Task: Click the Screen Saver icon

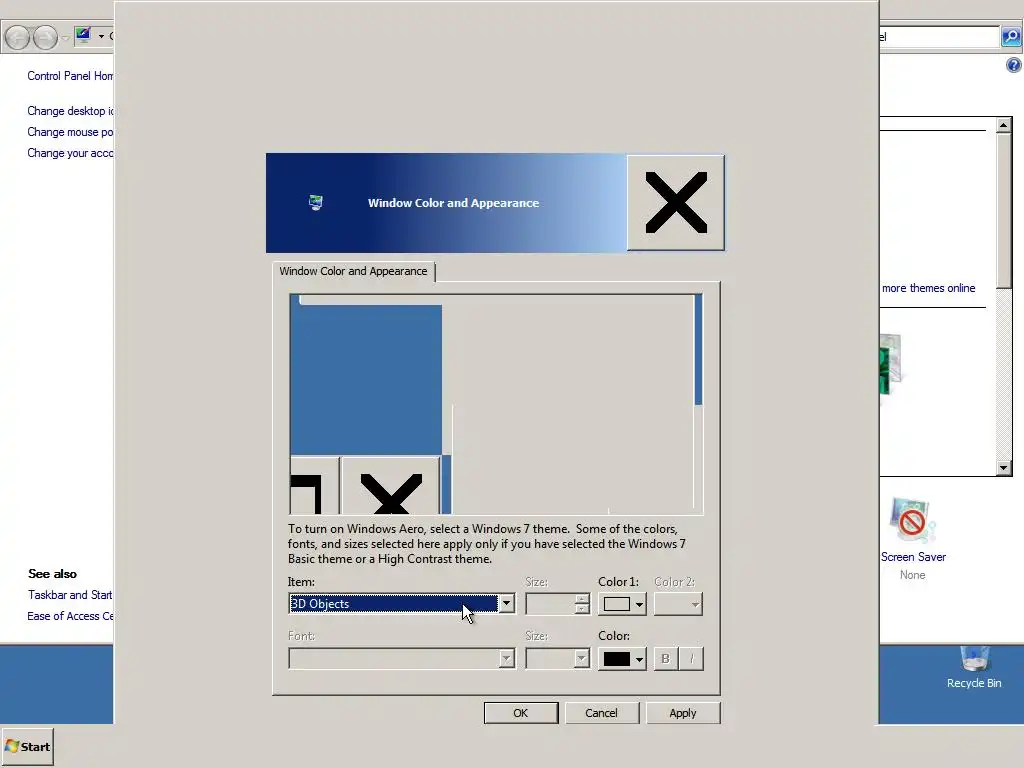Action: [x=912, y=520]
